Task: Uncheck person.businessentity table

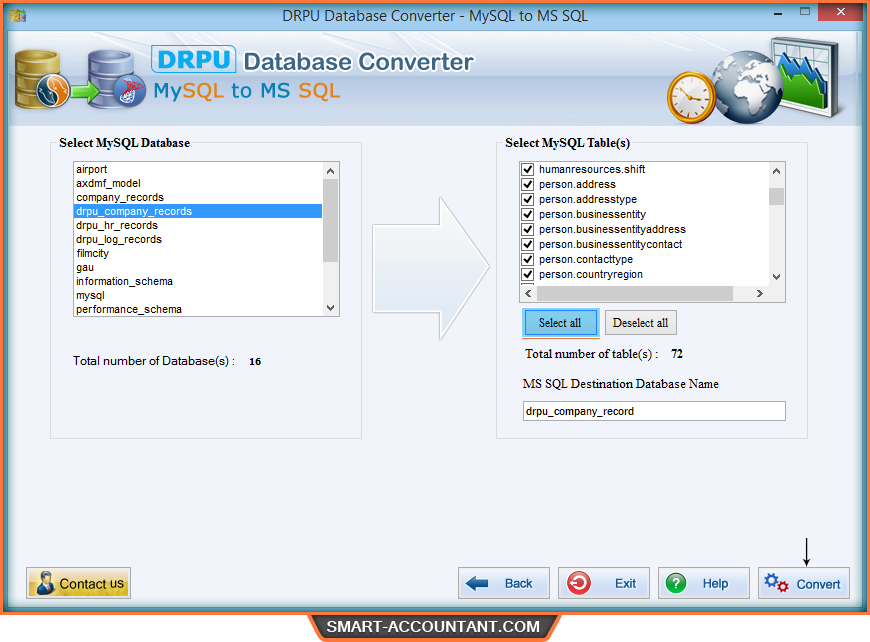Action: click(x=528, y=214)
